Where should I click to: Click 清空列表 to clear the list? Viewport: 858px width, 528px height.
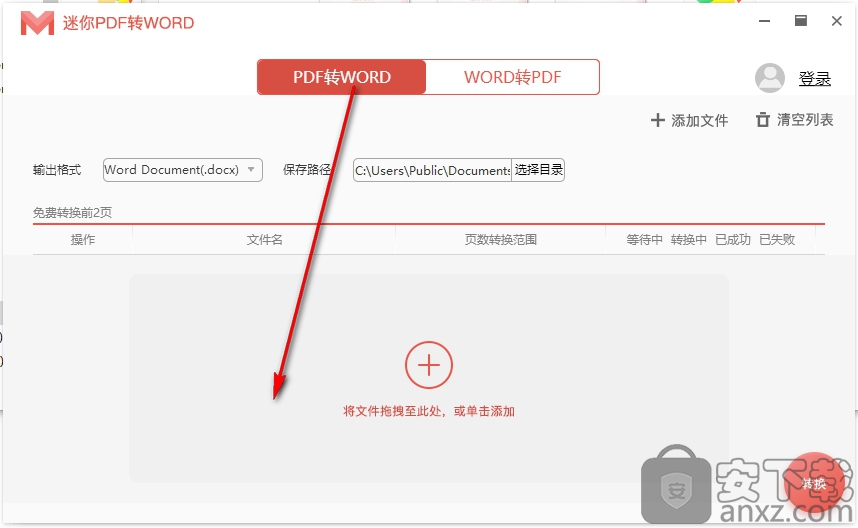795,119
